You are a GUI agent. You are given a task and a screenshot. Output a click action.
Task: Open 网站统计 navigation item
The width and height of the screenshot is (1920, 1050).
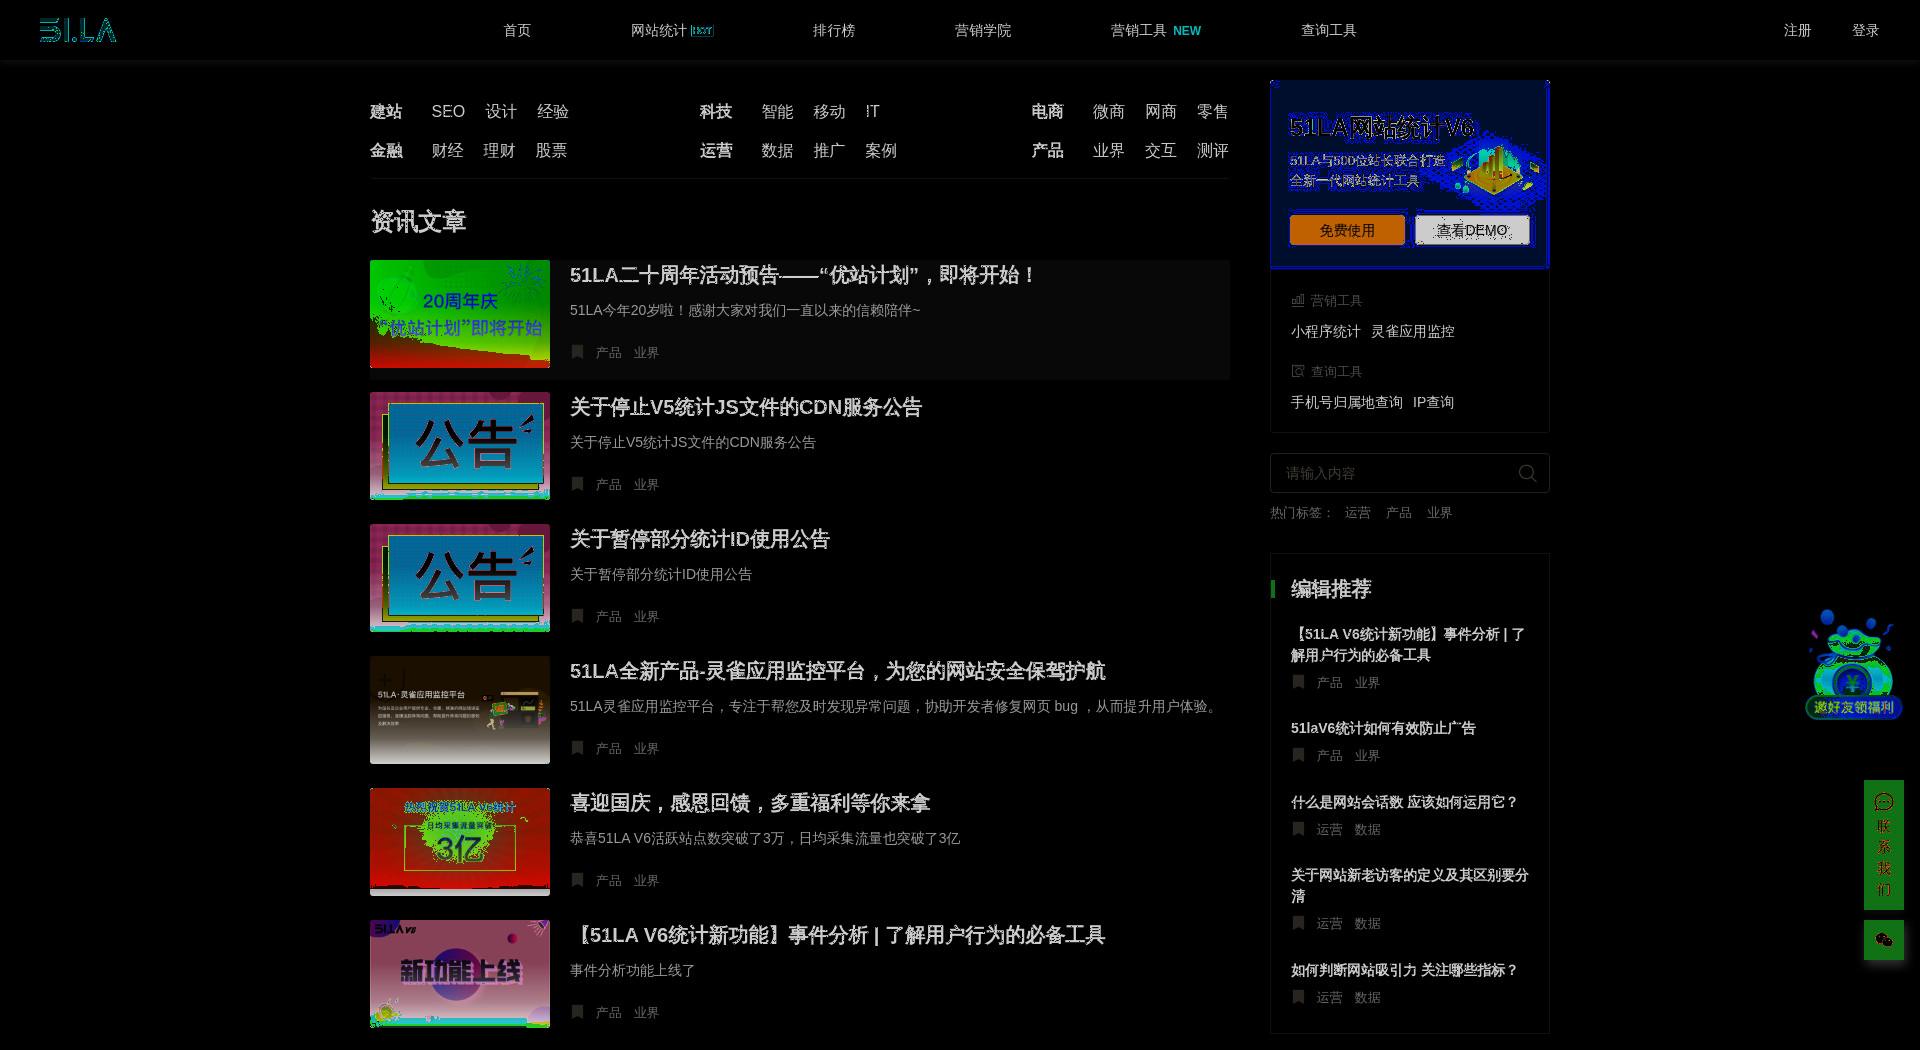pyautogui.click(x=672, y=30)
